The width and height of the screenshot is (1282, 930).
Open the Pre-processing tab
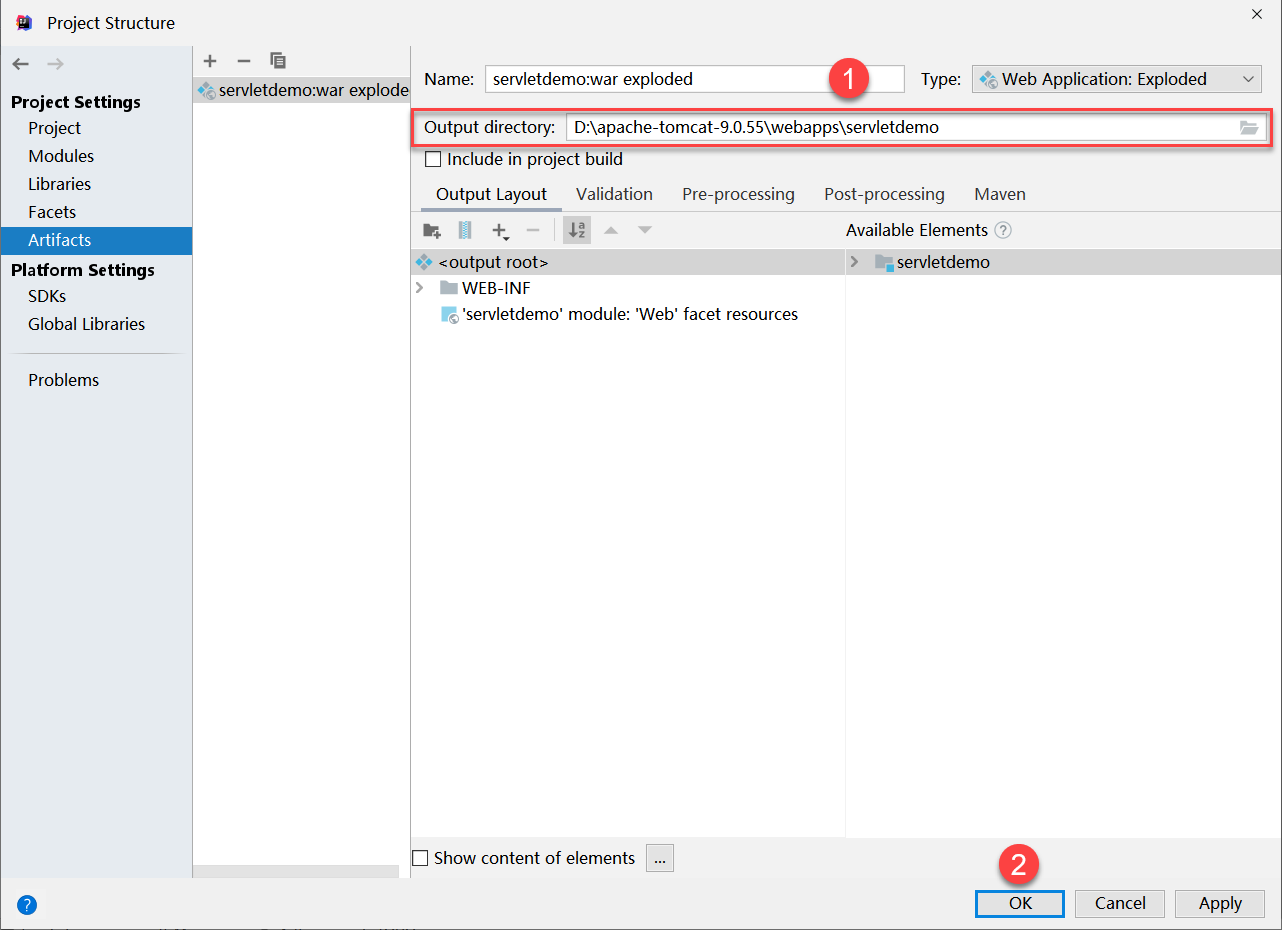click(x=738, y=194)
